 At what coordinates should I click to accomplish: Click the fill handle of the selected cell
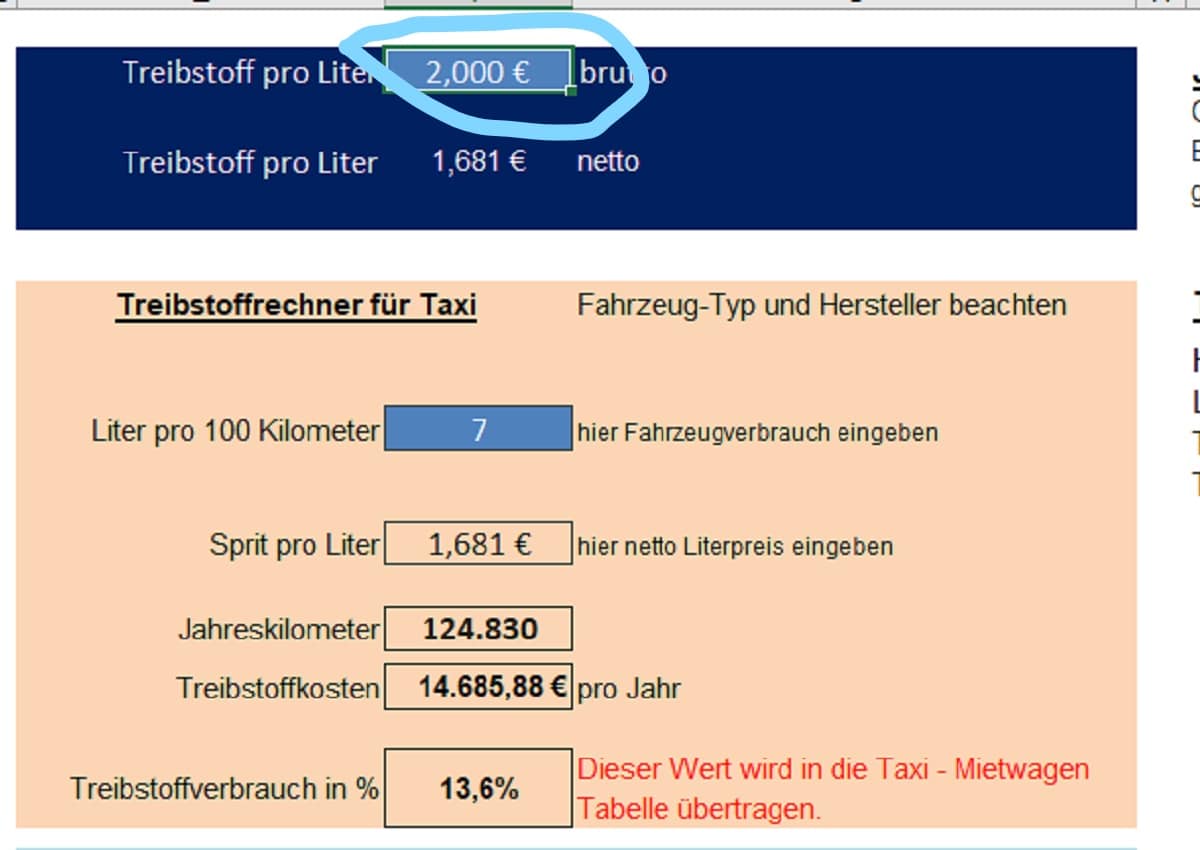[x=571, y=92]
